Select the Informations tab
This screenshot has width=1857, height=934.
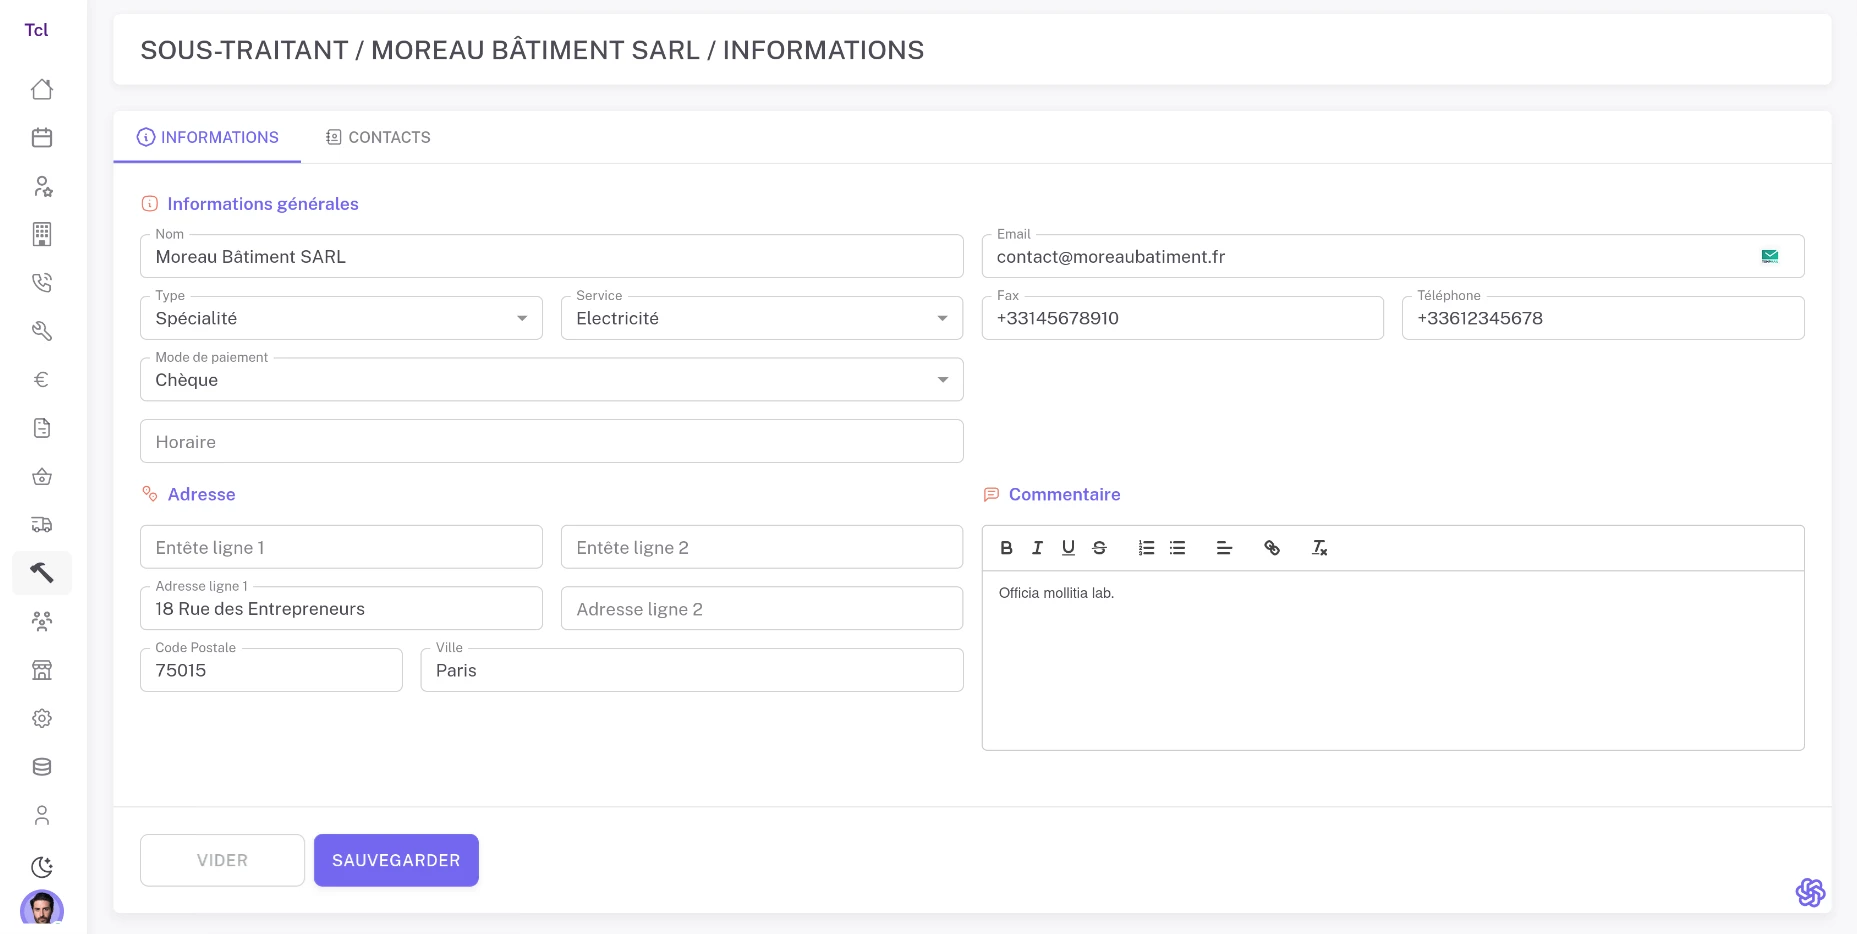tap(208, 137)
